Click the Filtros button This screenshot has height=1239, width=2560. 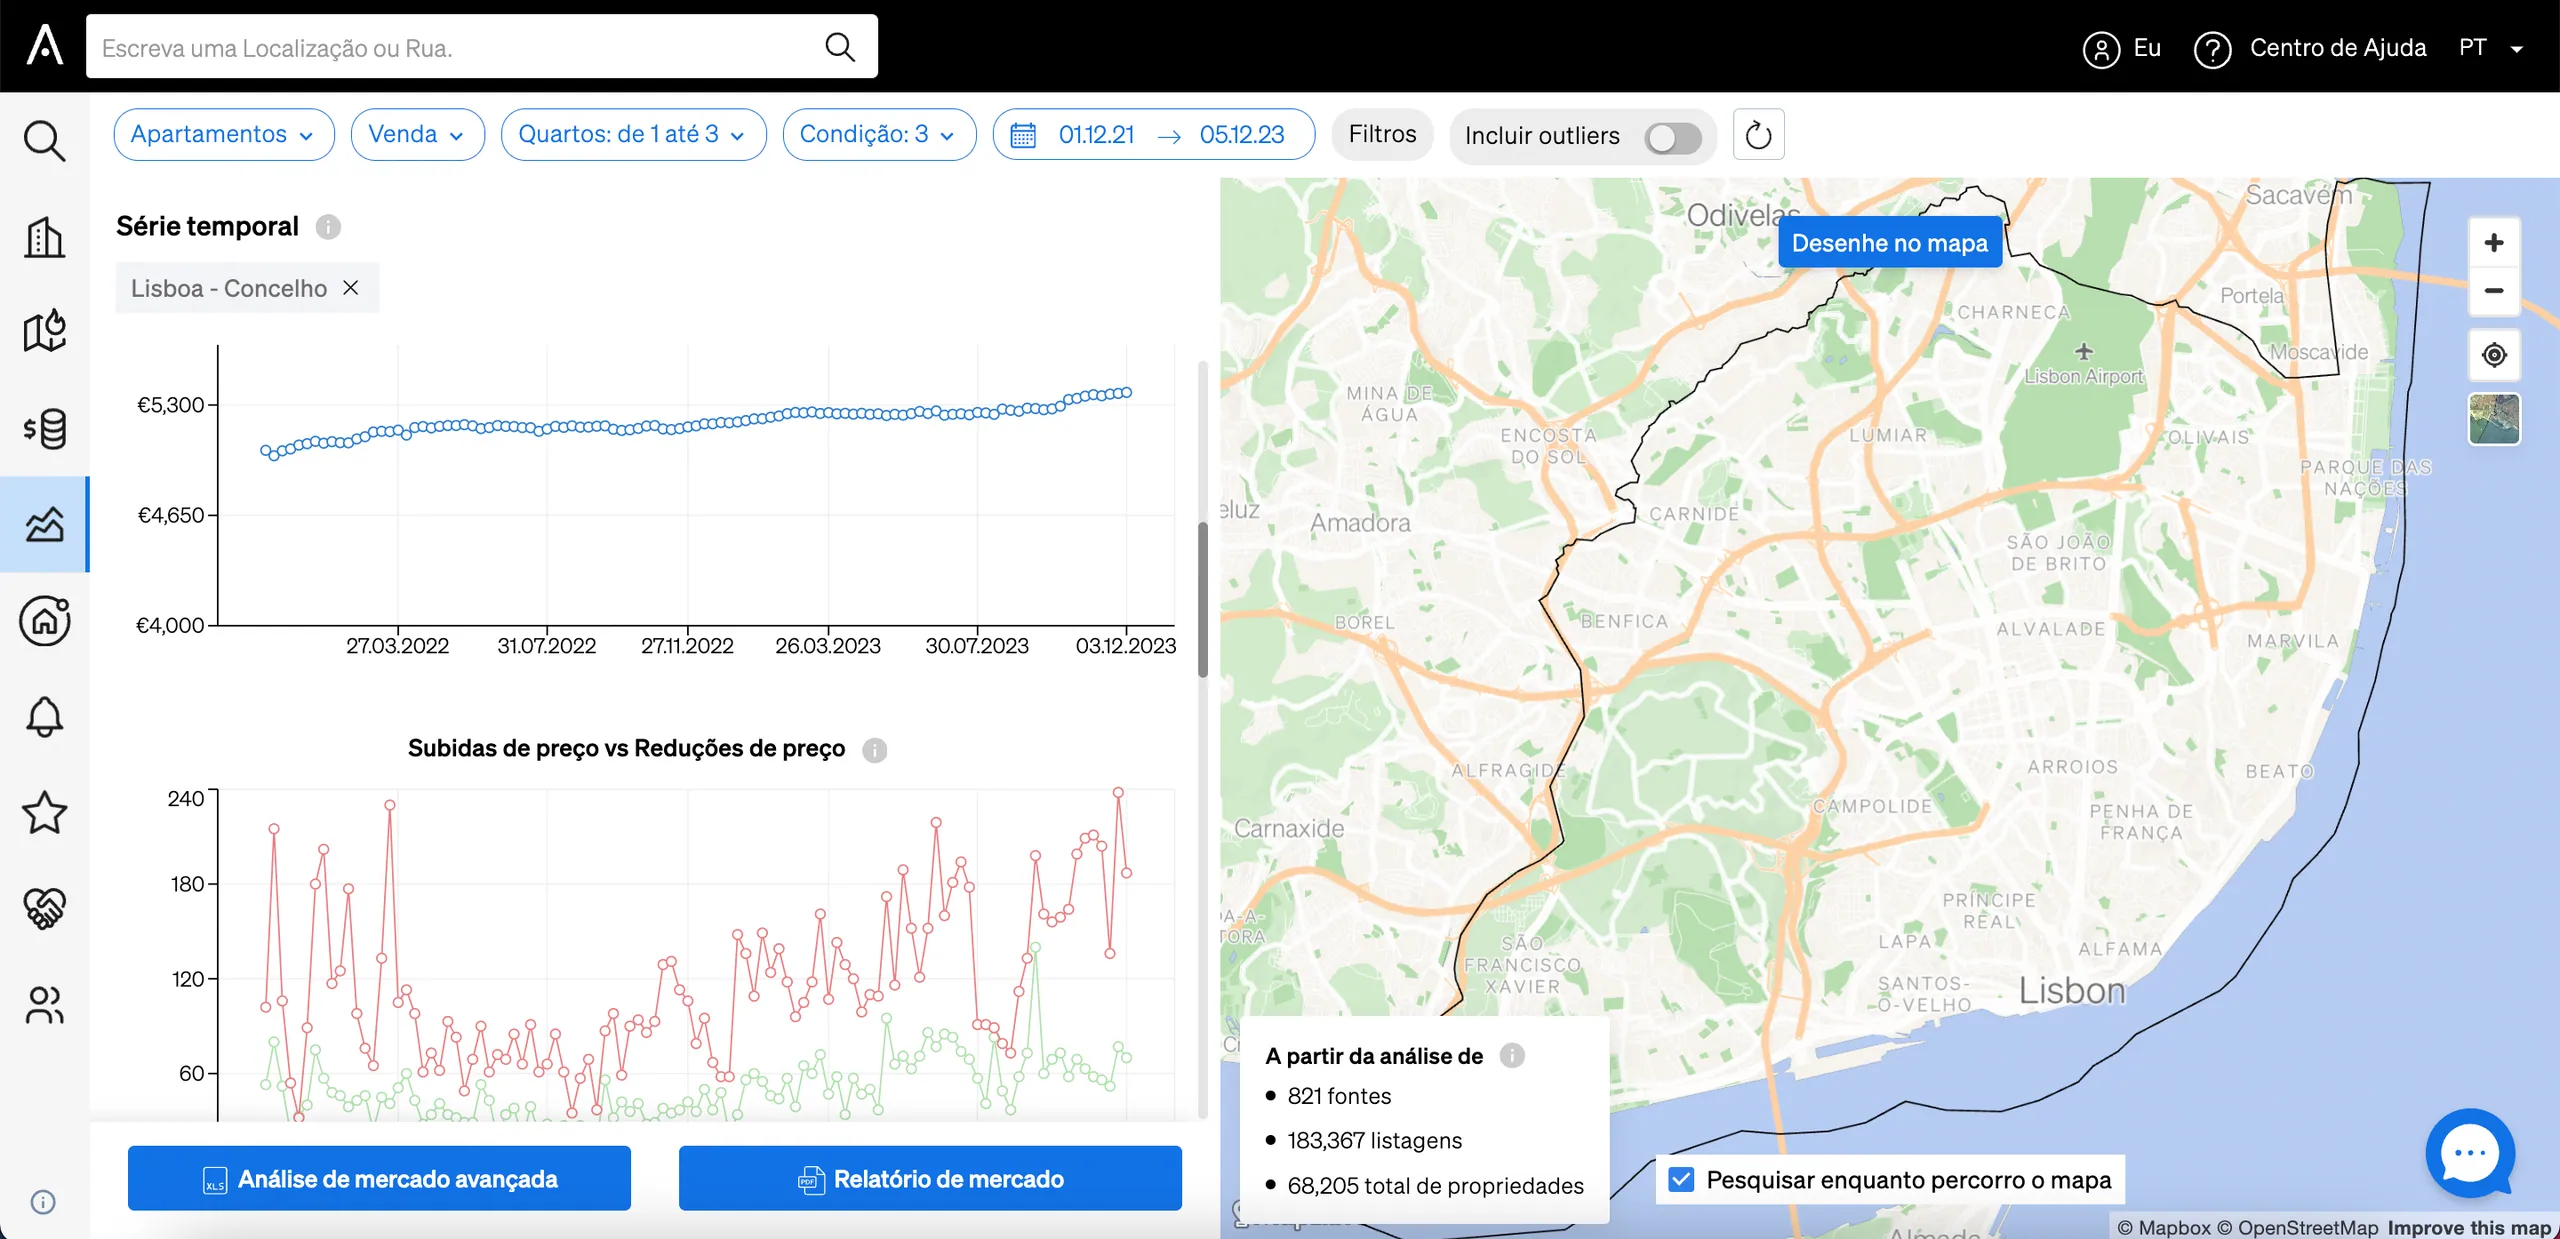[x=1382, y=135]
